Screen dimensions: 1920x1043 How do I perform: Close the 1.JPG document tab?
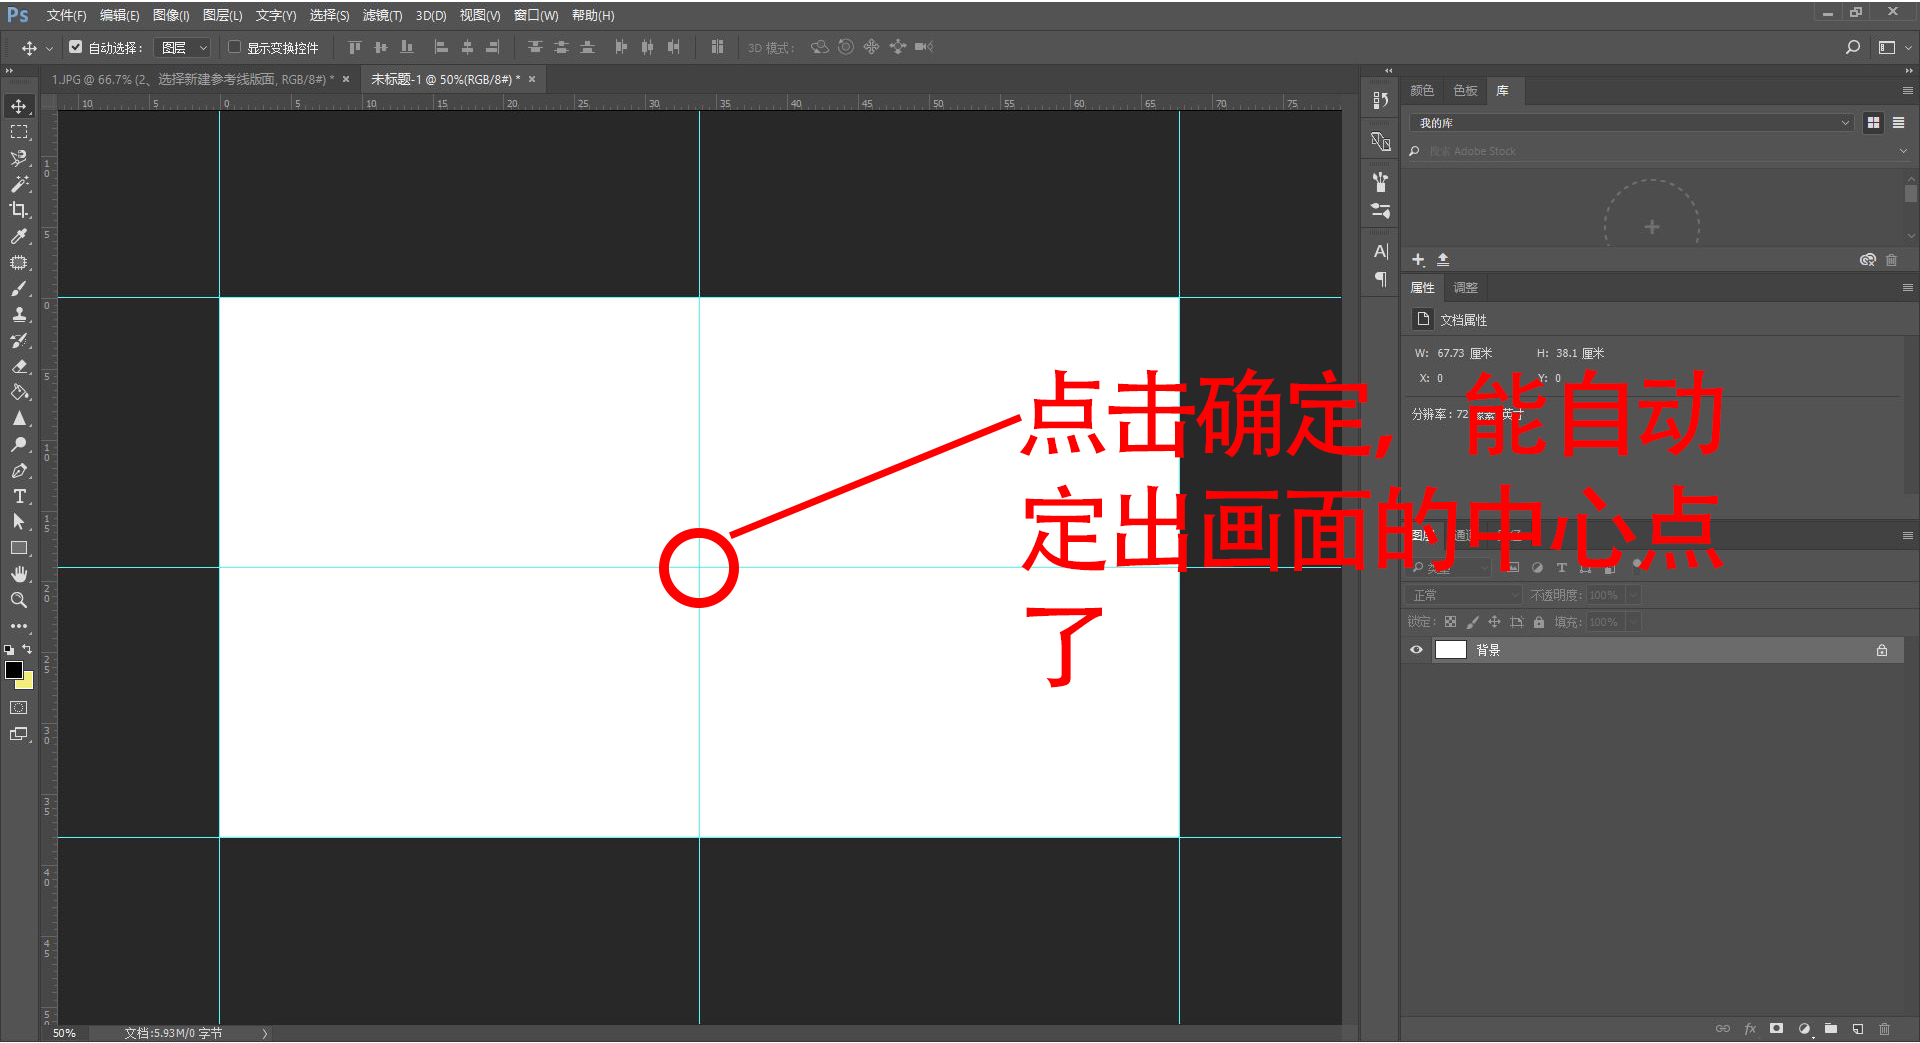tap(346, 79)
